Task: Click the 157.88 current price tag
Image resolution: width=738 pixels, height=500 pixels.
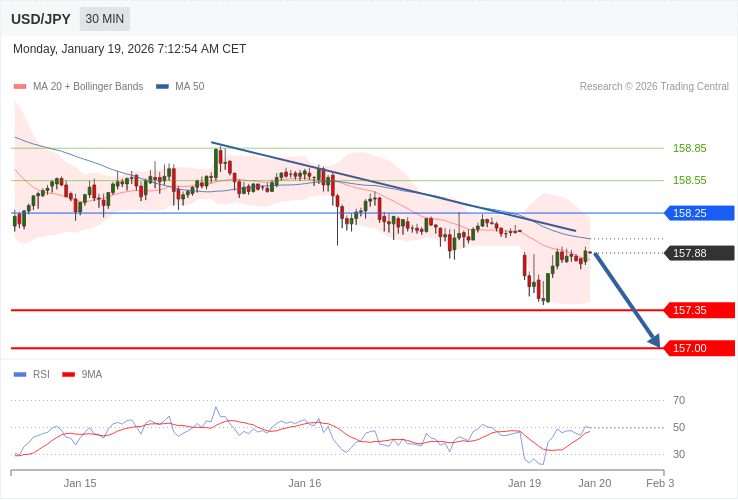Action: pyautogui.click(x=699, y=253)
